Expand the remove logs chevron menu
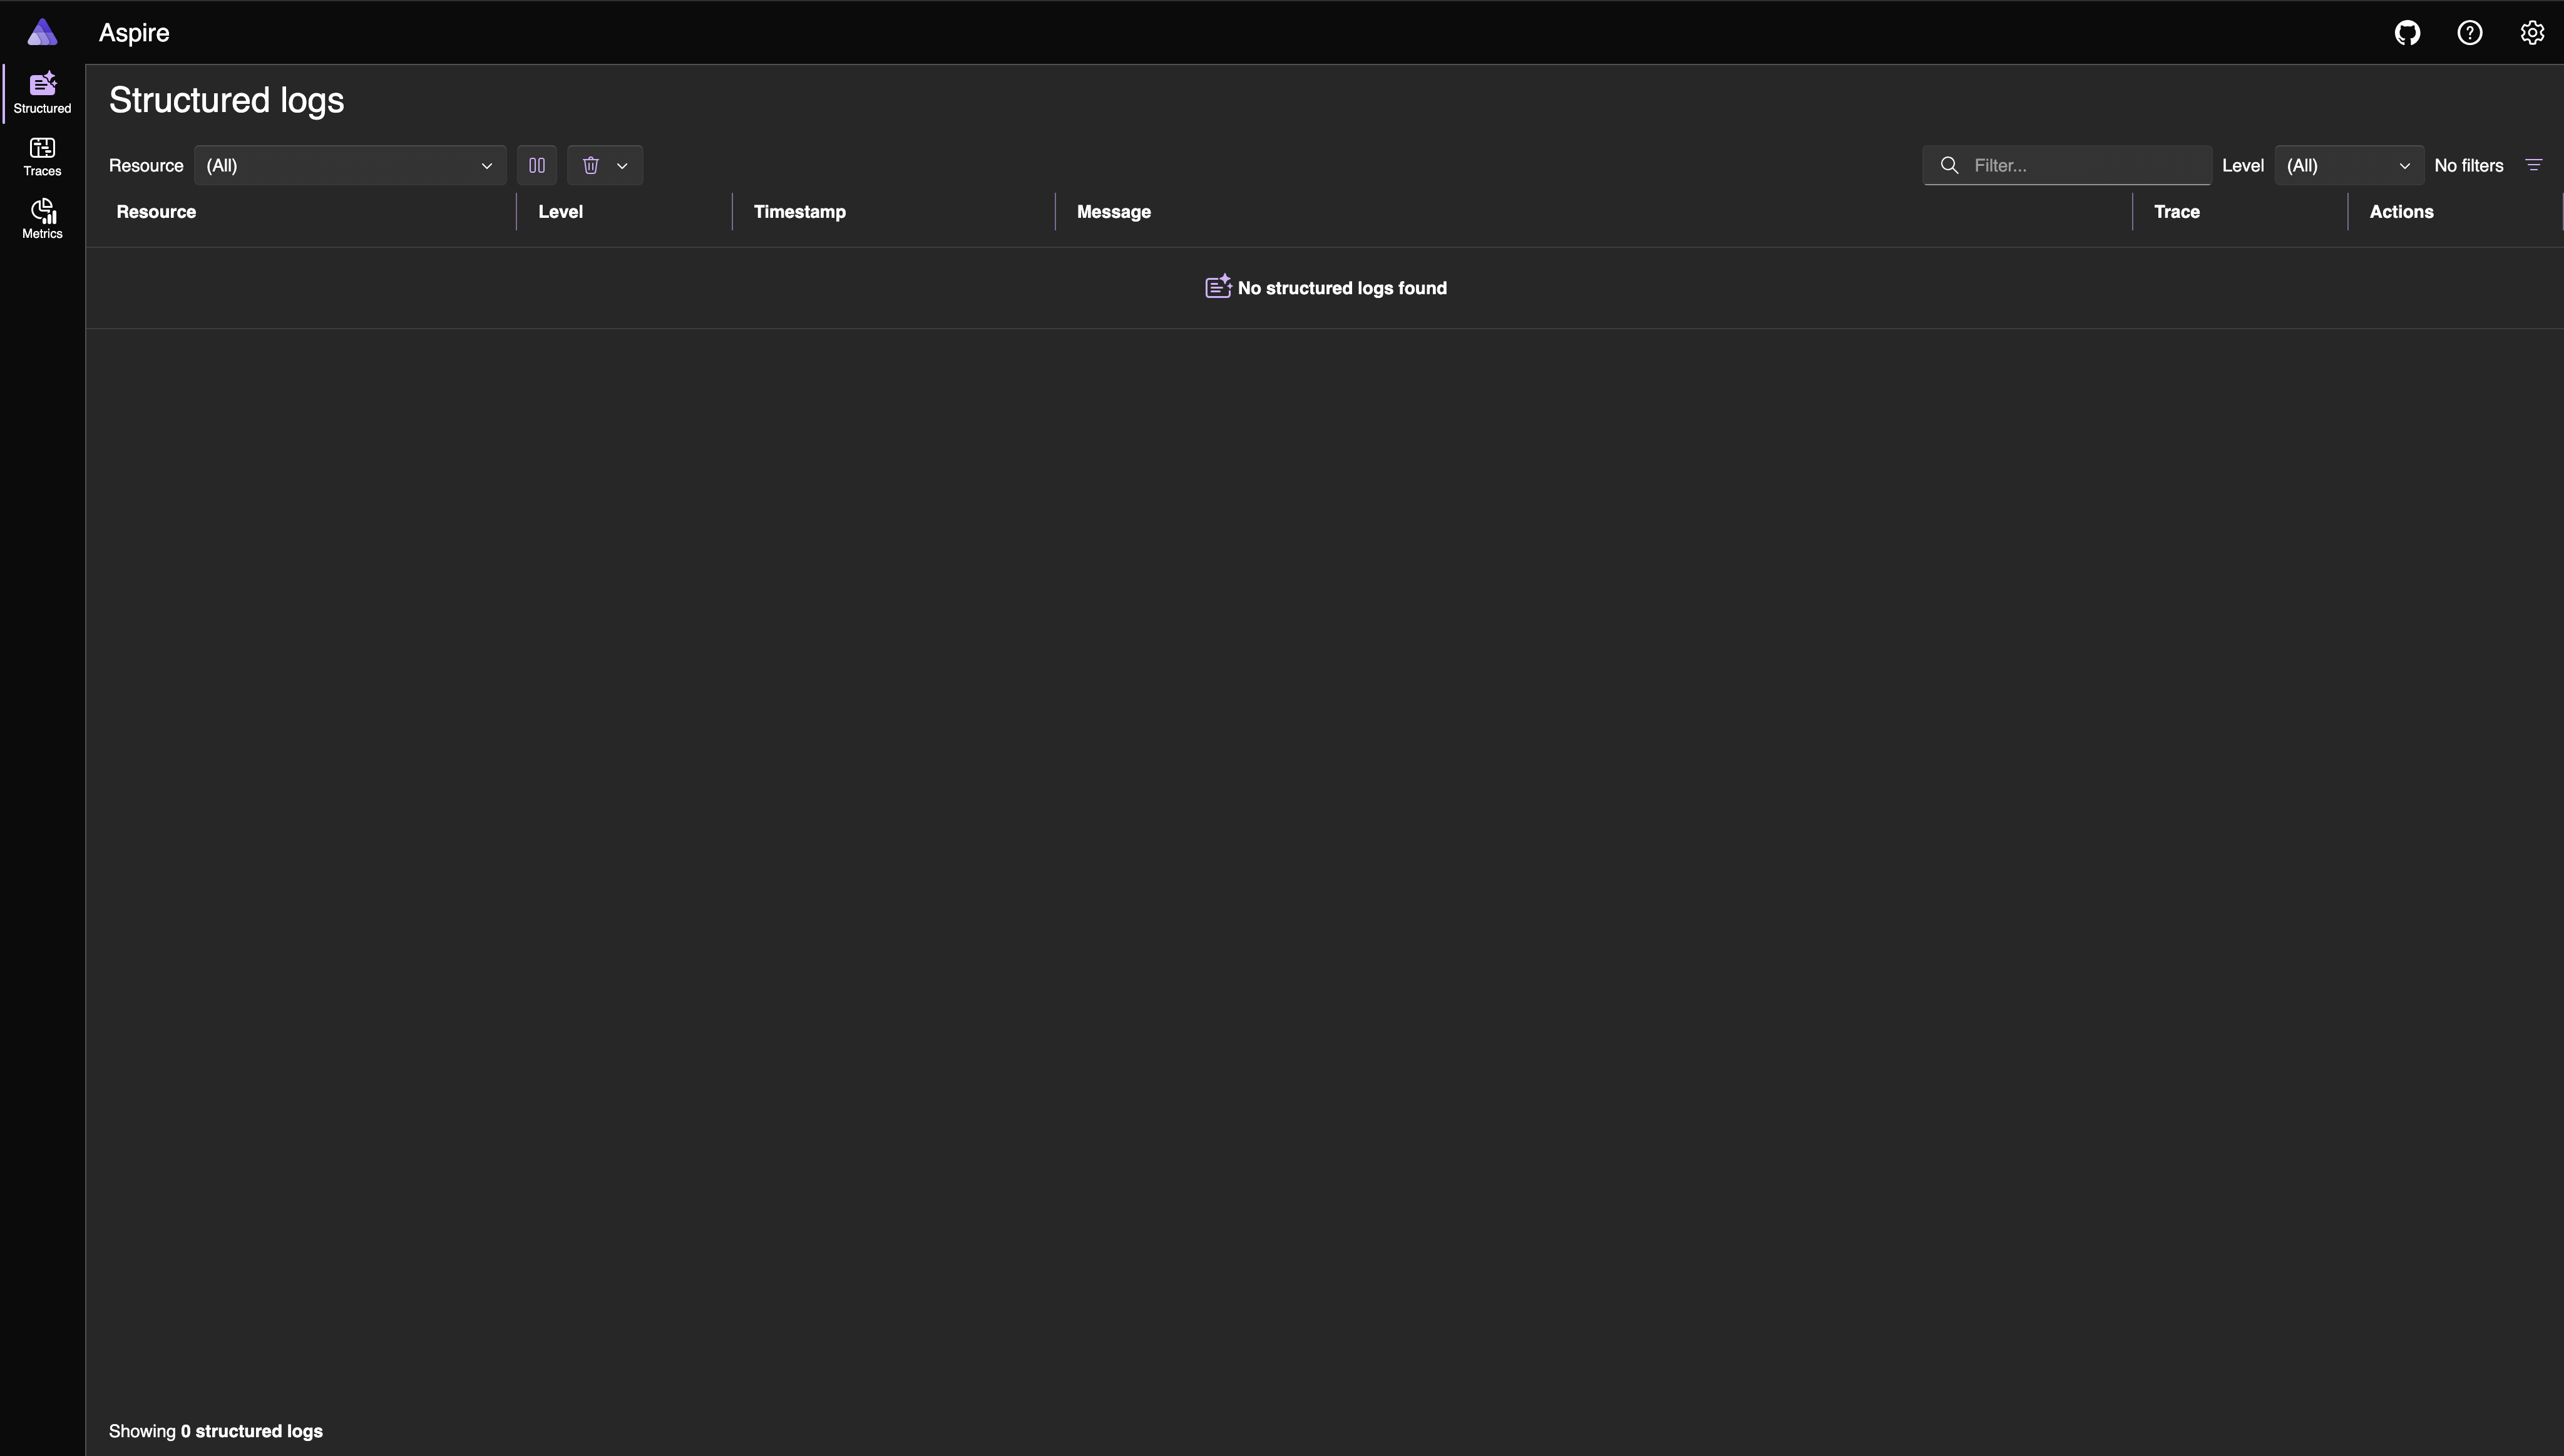 pyautogui.click(x=622, y=165)
